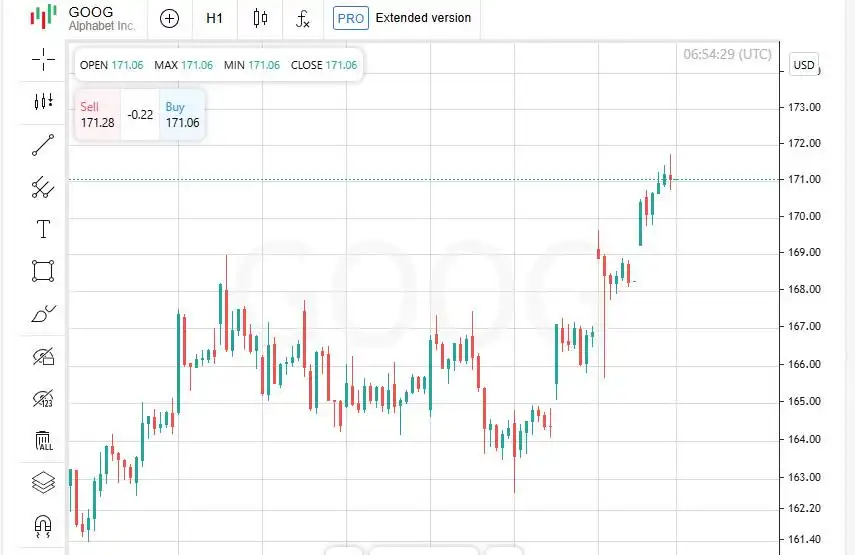Click the PRO badge
The height and width of the screenshot is (555, 855).
pos(351,19)
